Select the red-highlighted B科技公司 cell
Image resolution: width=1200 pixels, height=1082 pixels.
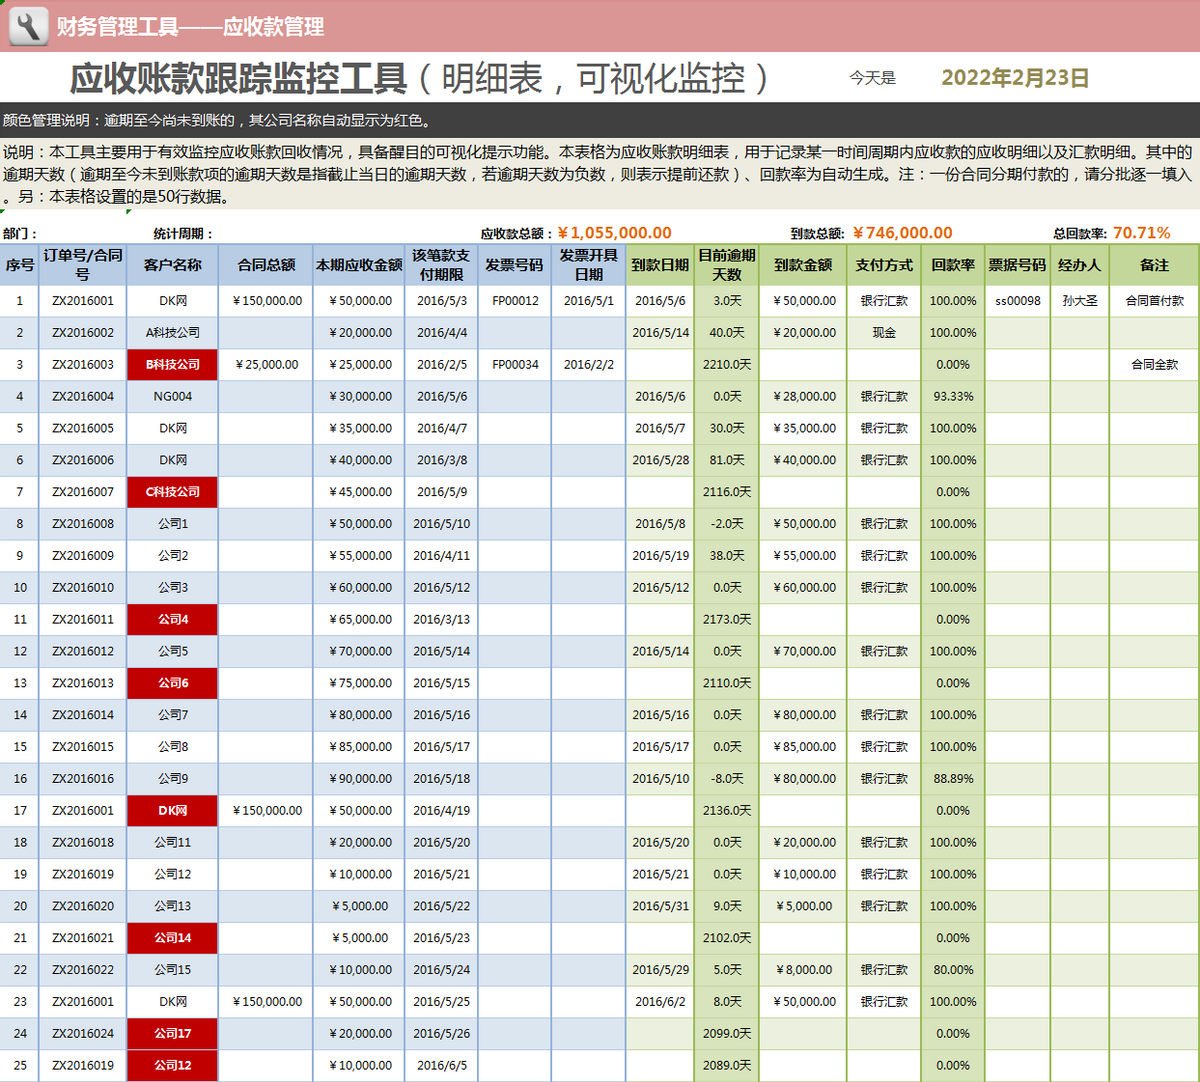pos(172,364)
